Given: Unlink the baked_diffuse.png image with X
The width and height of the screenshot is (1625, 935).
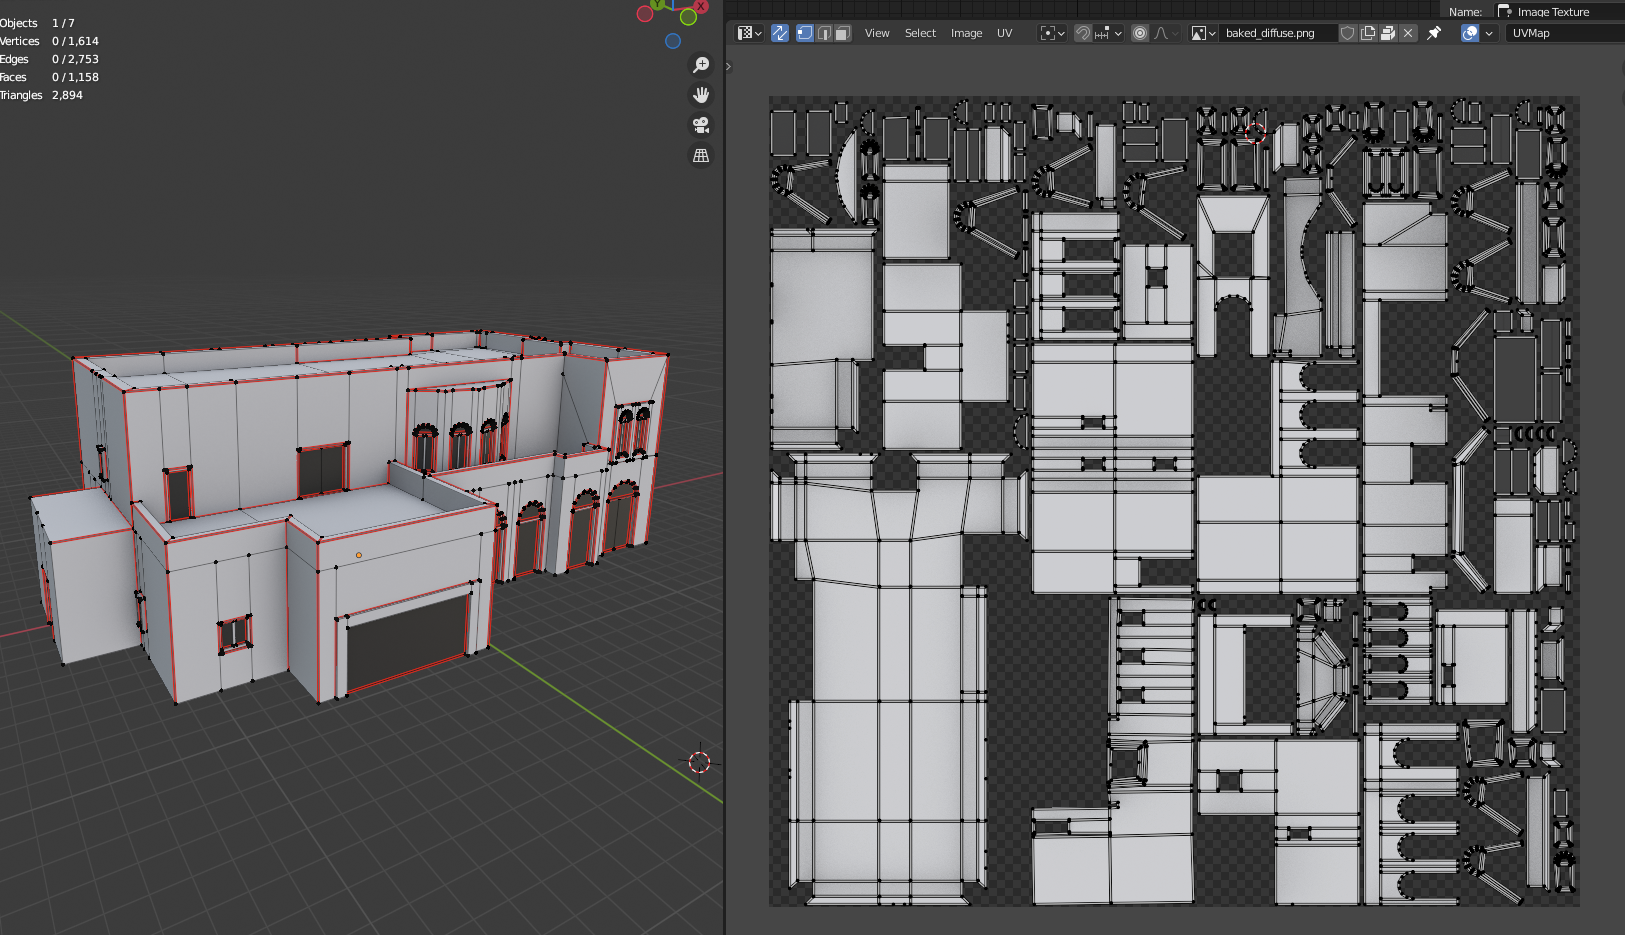Looking at the screenshot, I should click(x=1408, y=33).
